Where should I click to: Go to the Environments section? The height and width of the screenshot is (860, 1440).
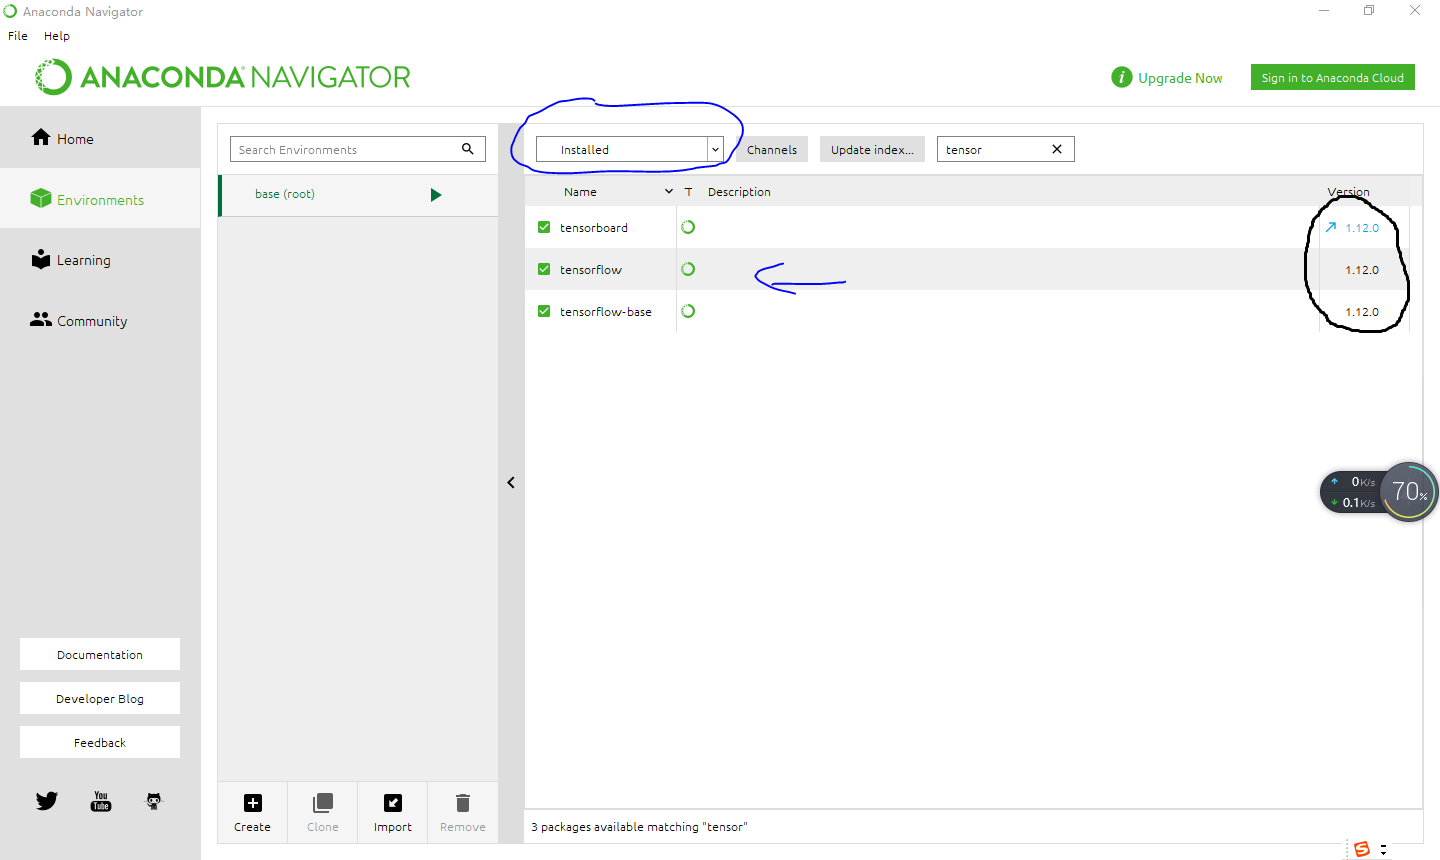pos(100,199)
